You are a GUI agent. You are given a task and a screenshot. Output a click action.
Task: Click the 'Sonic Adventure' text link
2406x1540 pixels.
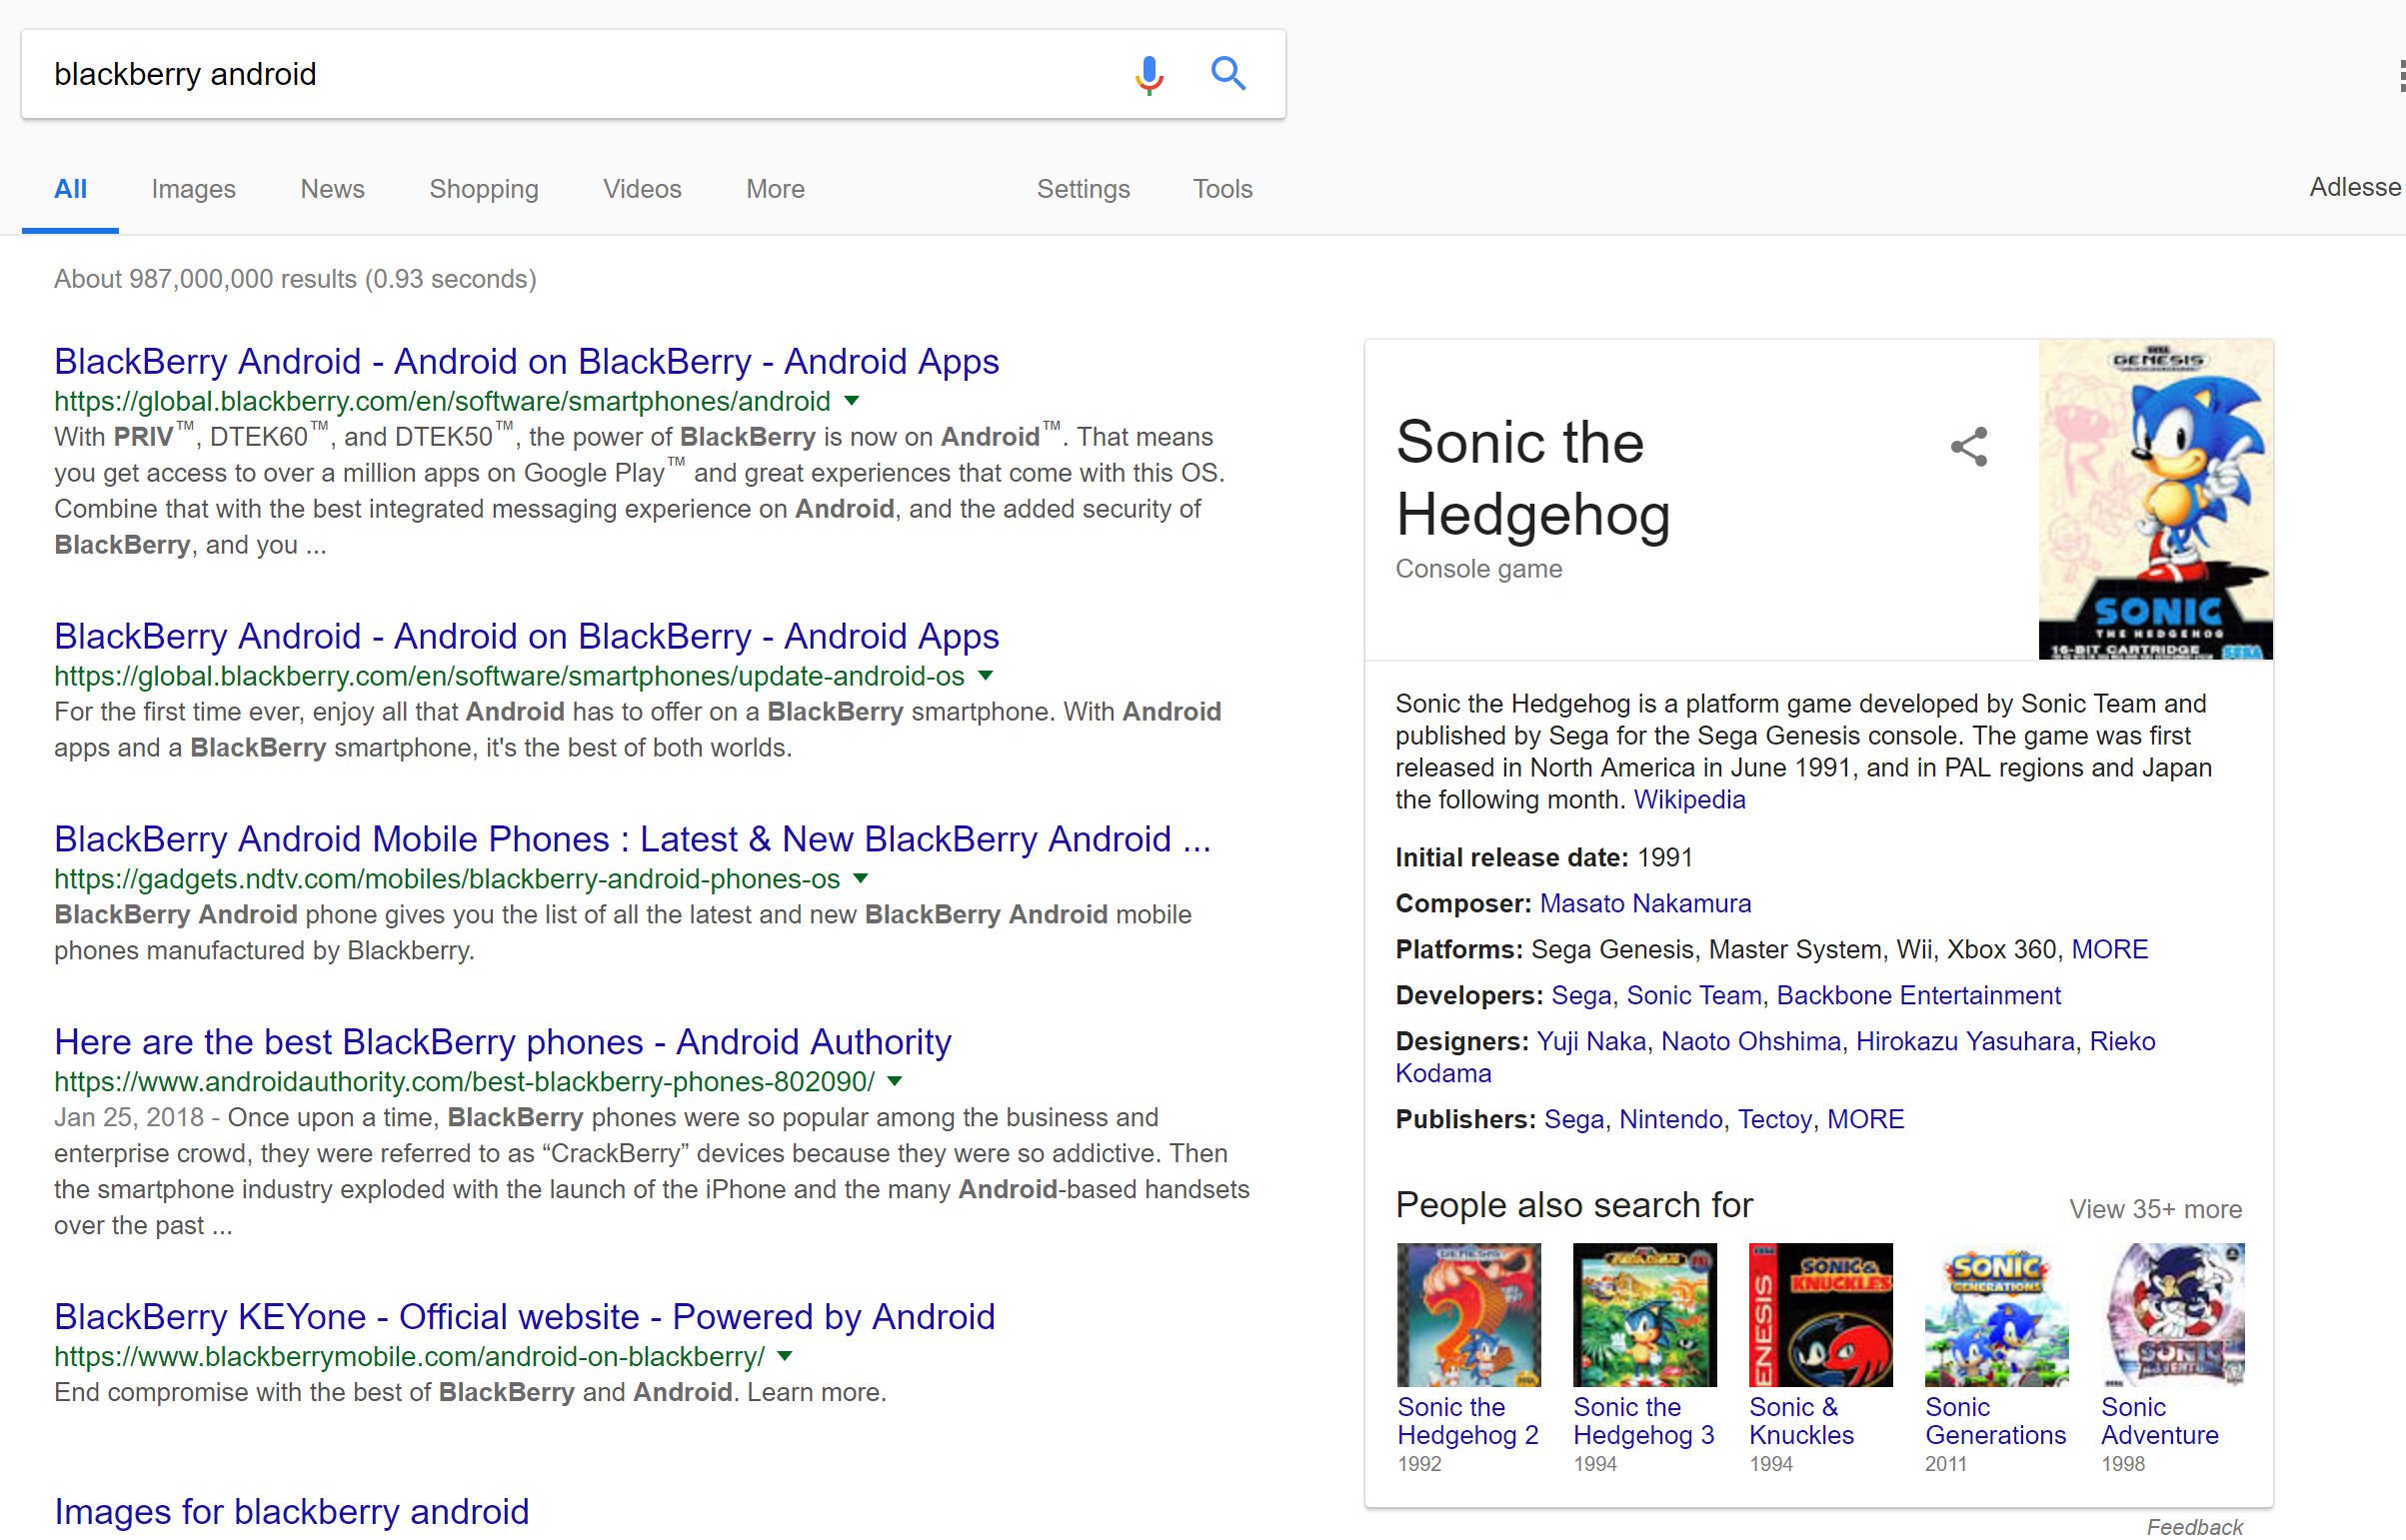2159,1421
